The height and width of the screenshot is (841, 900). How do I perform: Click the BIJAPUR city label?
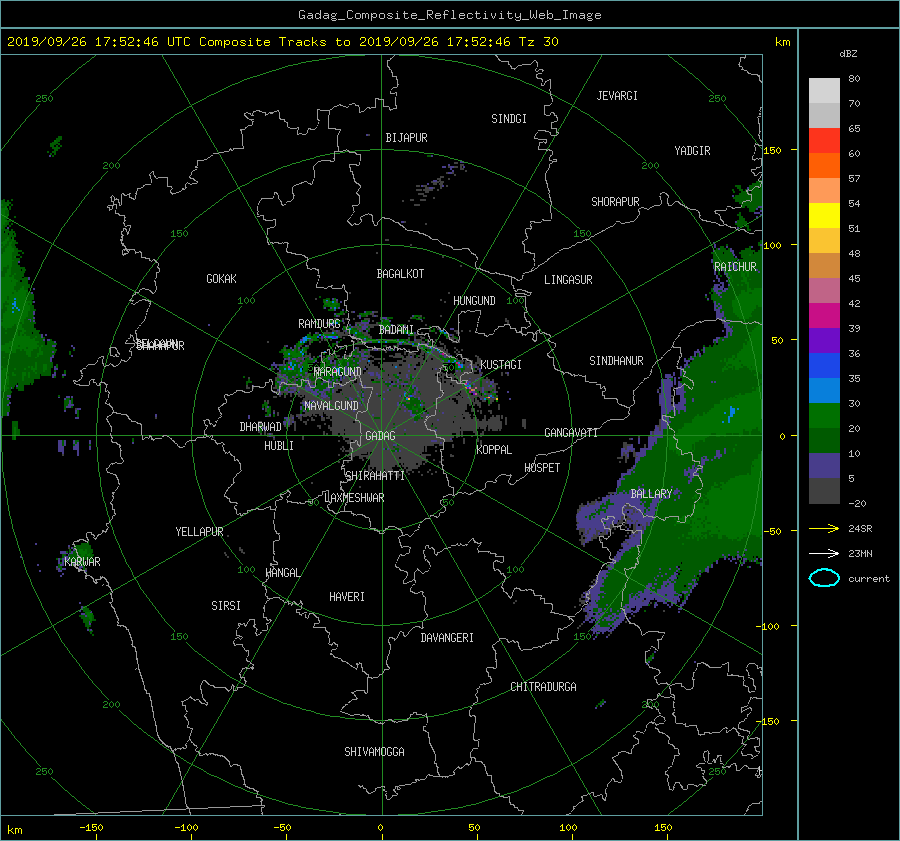[406, 138]
